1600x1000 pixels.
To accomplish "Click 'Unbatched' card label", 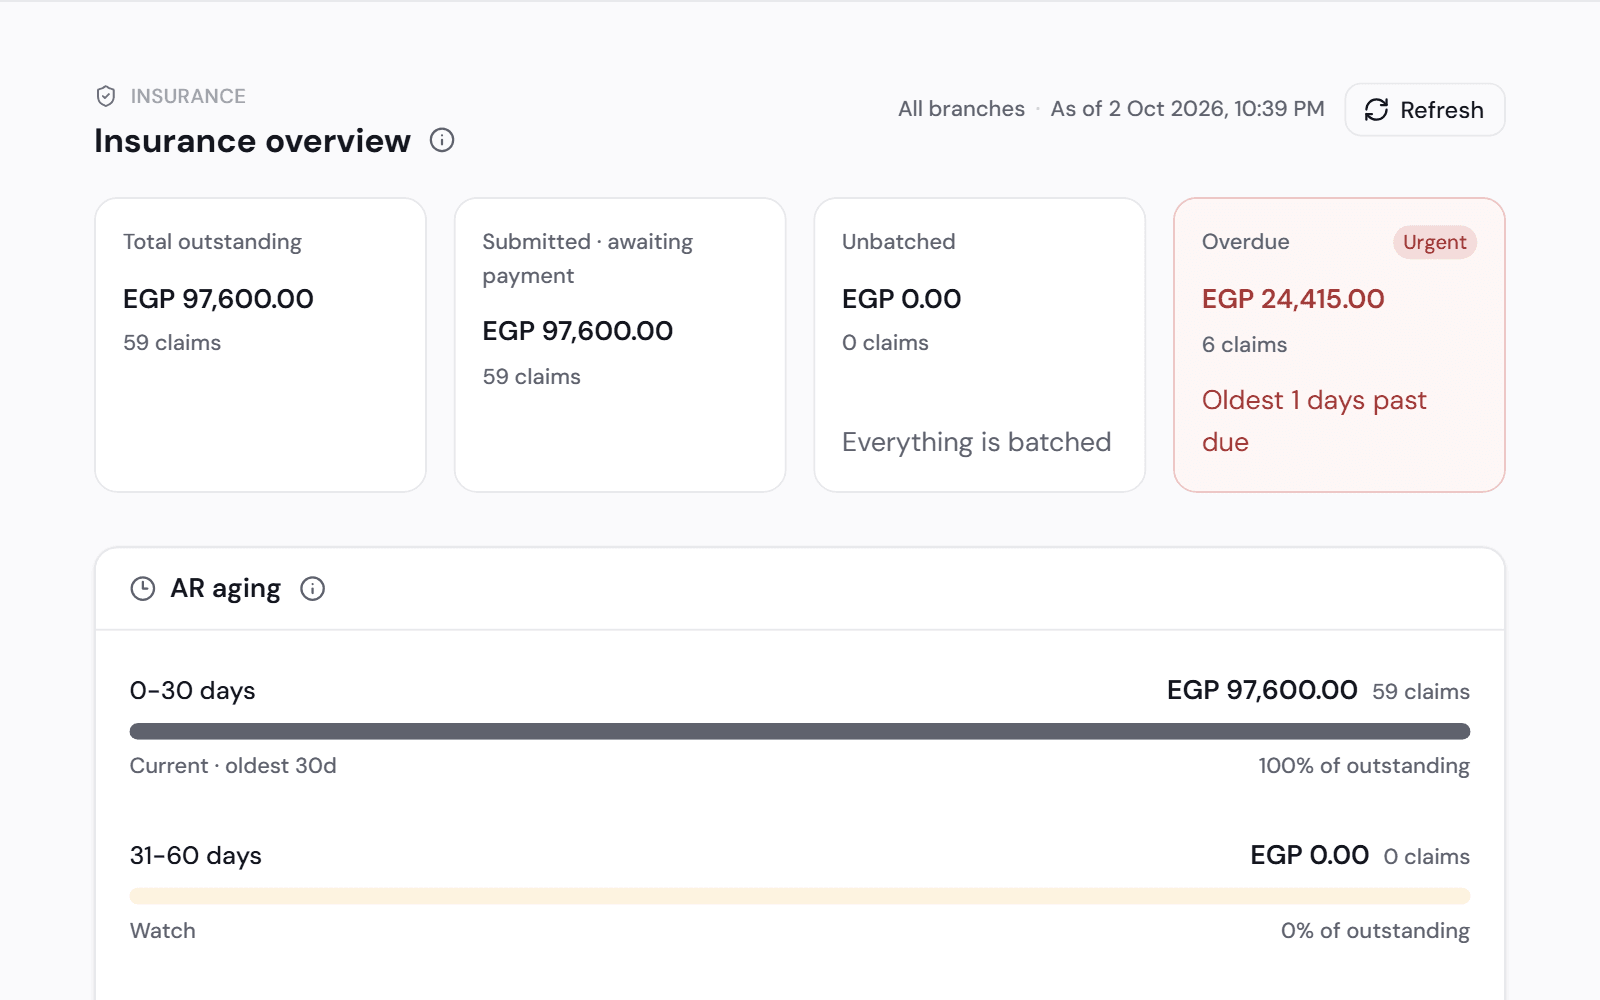I will [899, 242].
